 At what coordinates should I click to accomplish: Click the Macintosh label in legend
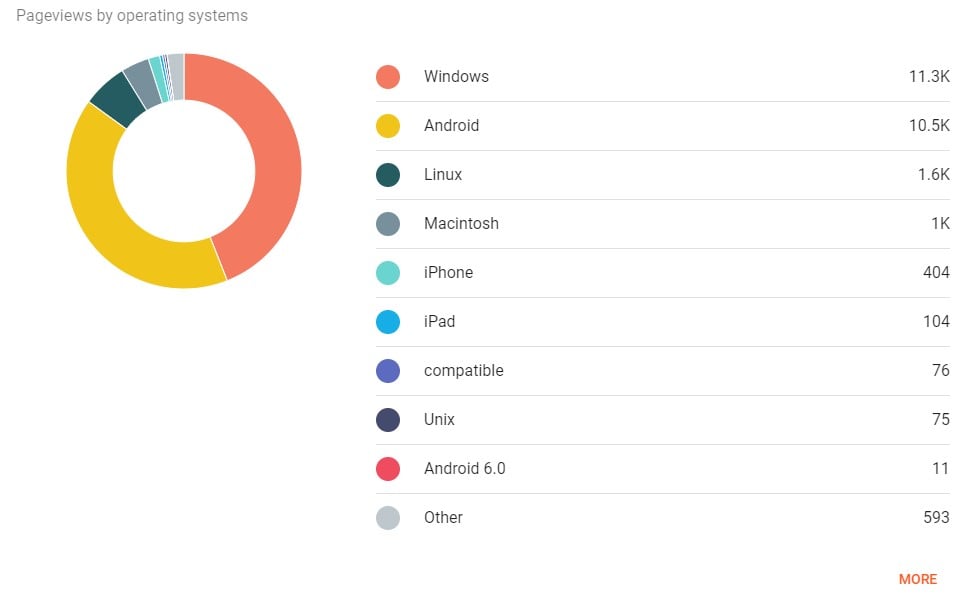tap(461, 224)
